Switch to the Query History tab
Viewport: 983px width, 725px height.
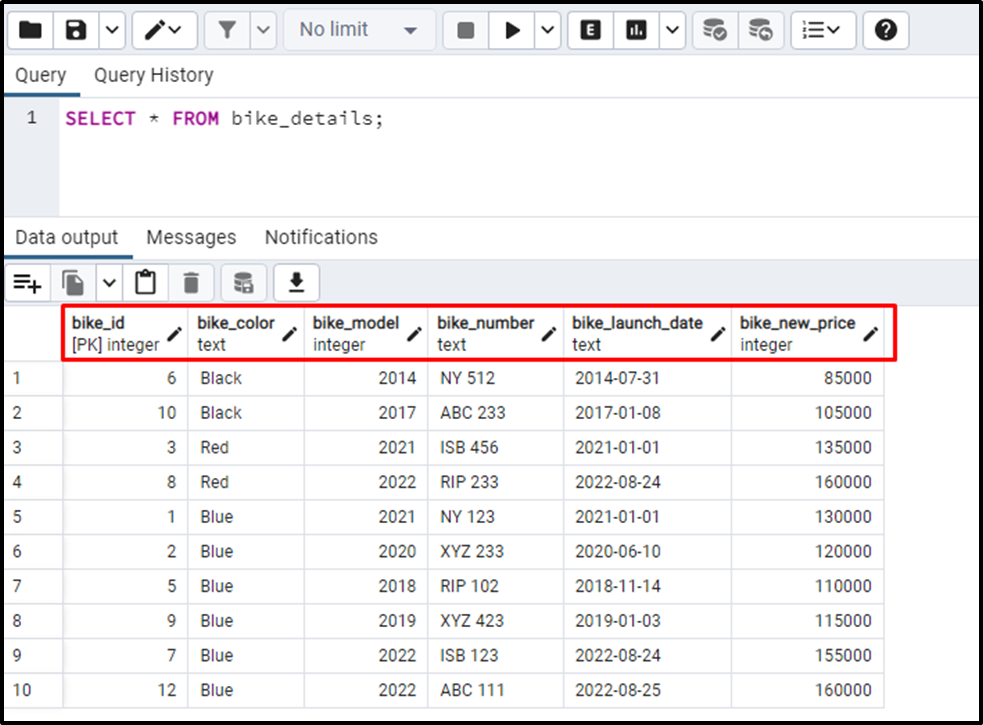pos(153,75)
